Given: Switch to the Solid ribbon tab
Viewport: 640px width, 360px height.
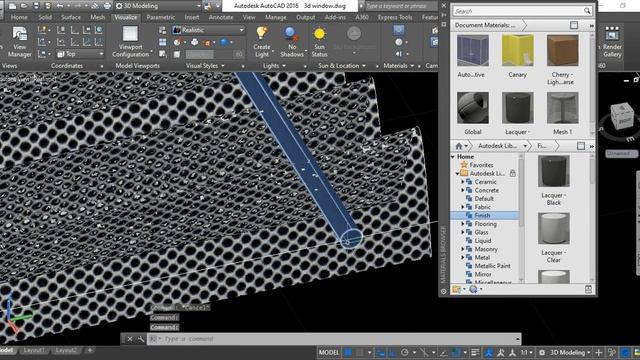Looking at the screenshot, I should 45,17.
